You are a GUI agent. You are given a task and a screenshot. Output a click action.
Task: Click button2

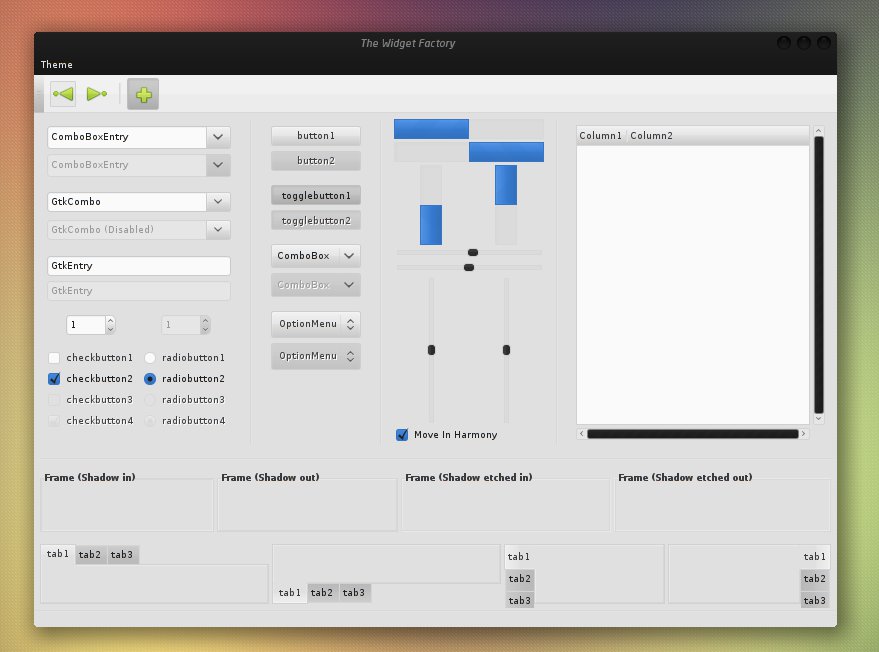(316, 161)
